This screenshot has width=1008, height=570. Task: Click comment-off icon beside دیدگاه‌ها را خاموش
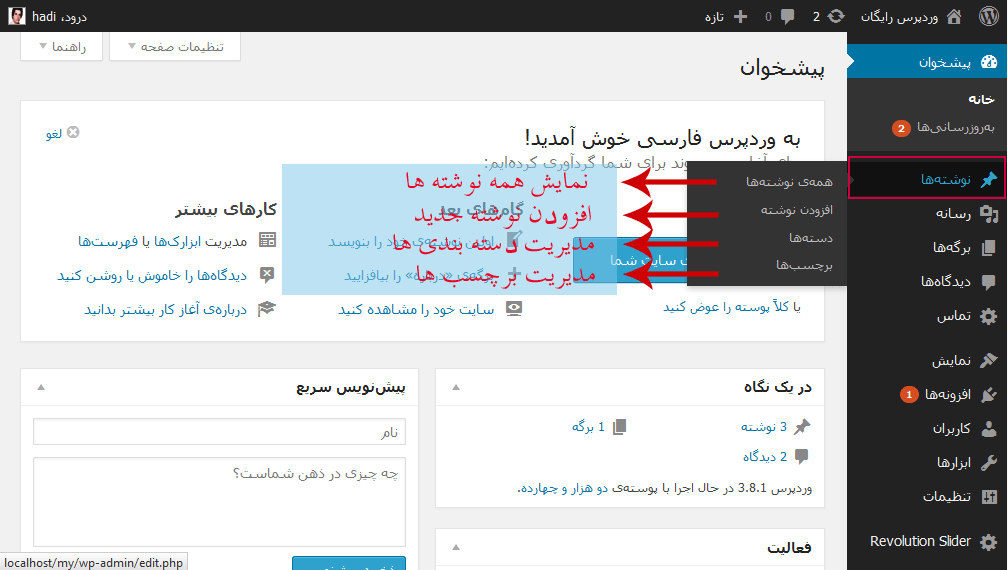(267, 275)
